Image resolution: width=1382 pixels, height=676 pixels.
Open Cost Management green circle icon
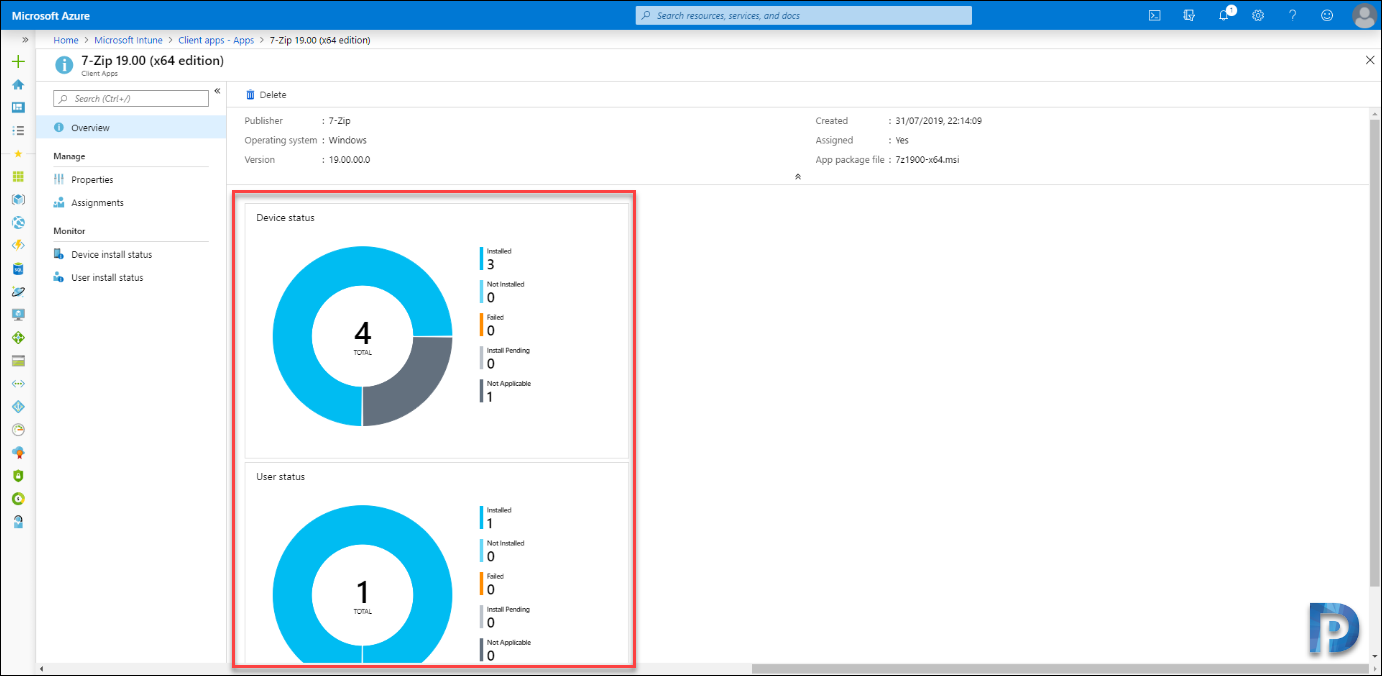click(18, 498)
